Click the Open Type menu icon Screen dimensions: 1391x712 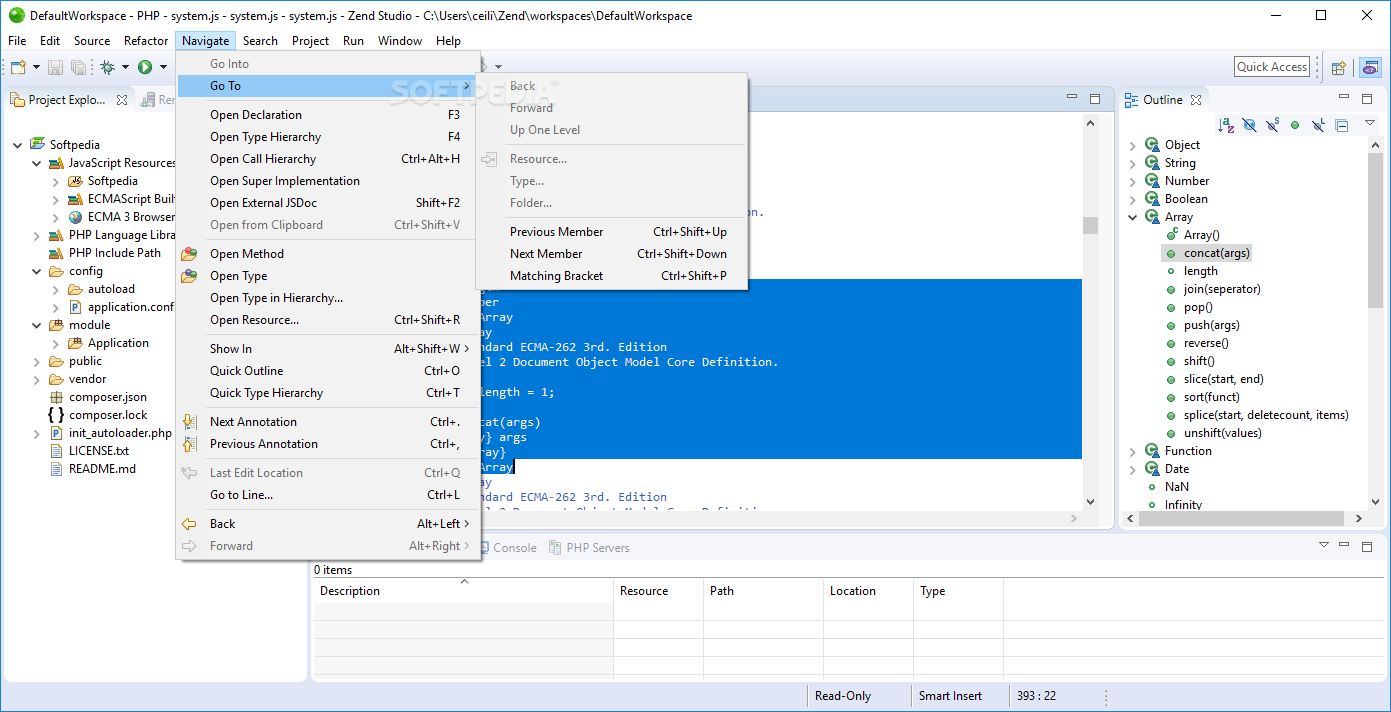pyautogui.click(x=189, y=276)
